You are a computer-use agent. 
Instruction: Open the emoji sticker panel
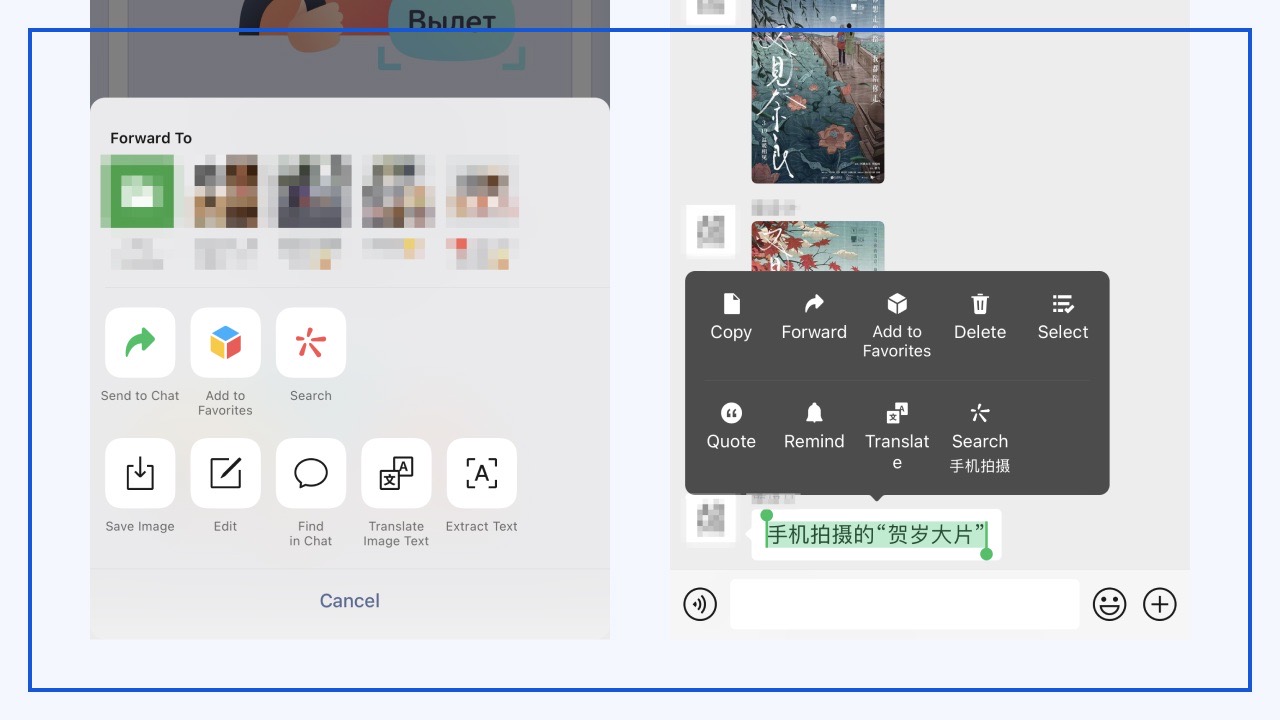[x=1109, y=604]
